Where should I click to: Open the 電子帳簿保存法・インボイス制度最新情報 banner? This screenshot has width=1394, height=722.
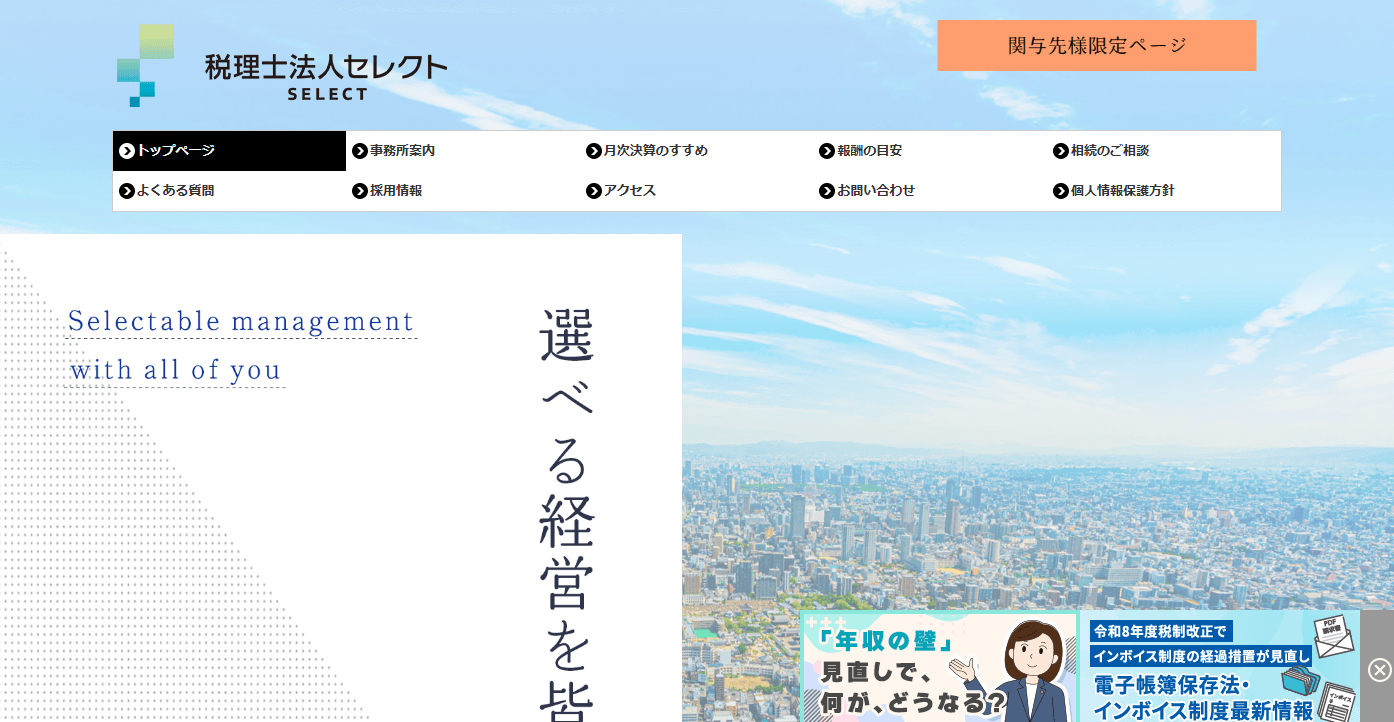[1220, 667]
